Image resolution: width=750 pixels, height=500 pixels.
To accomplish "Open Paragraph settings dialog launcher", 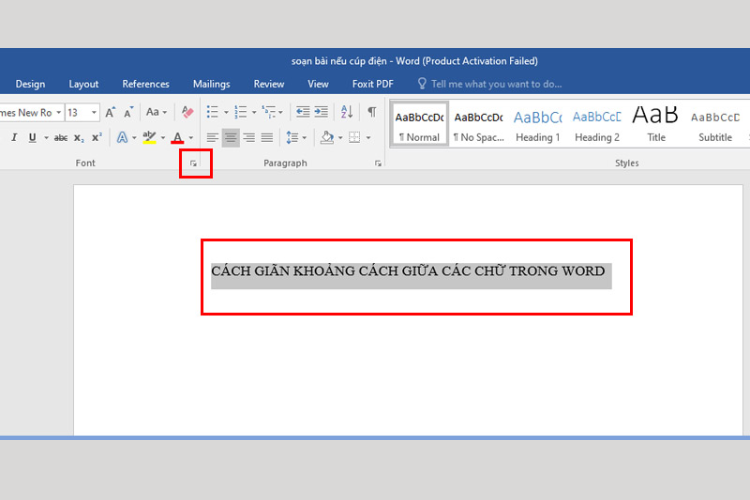I will (x=378, y=164).
